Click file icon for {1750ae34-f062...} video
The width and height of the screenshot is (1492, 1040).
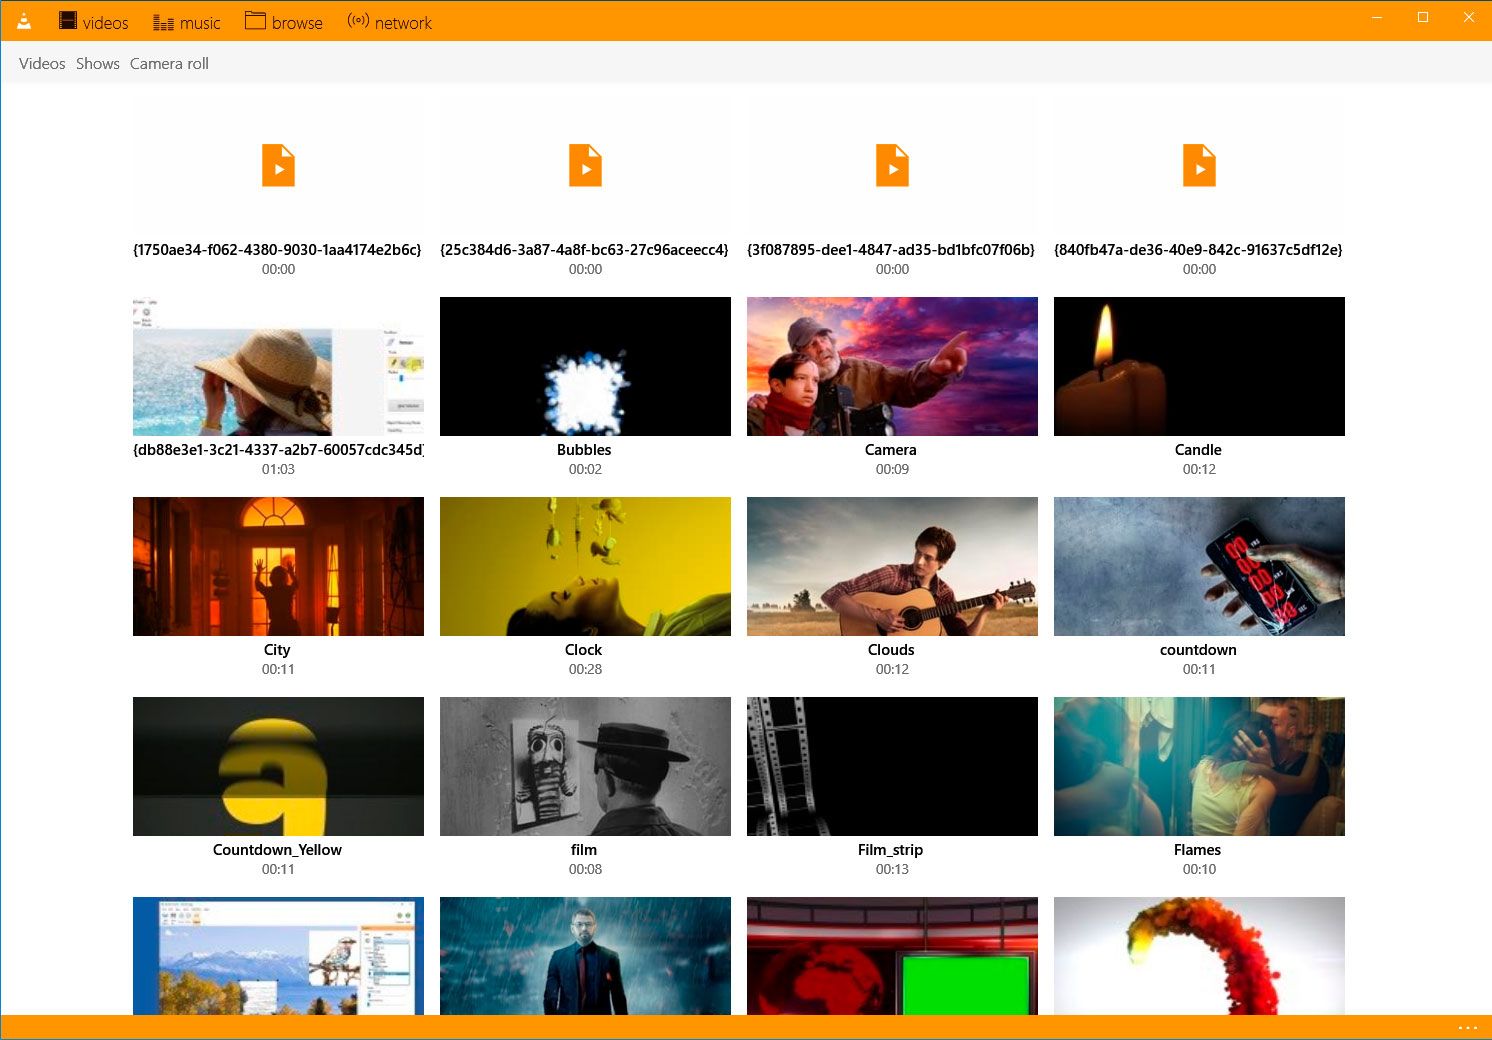[x=278, y=166]
